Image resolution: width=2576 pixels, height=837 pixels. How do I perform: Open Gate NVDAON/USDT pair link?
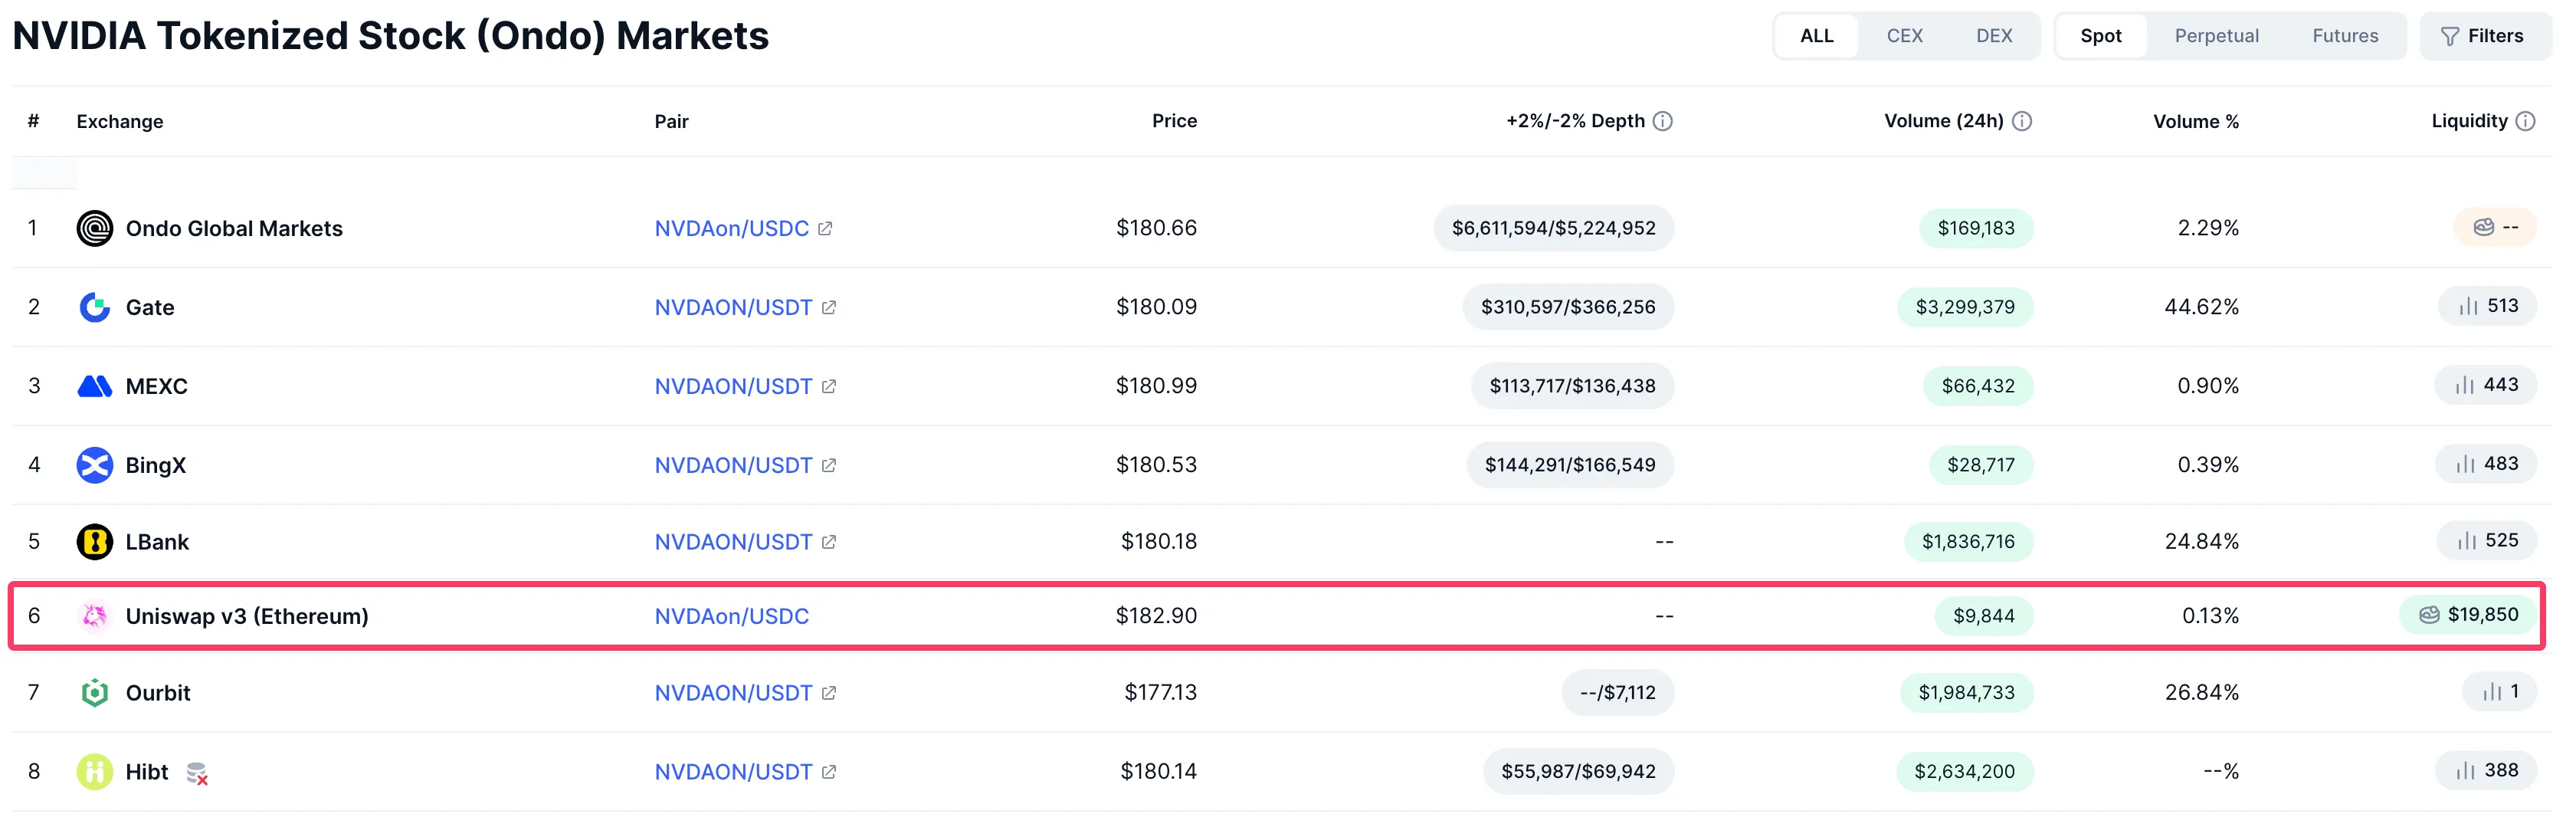click(733, 307)
